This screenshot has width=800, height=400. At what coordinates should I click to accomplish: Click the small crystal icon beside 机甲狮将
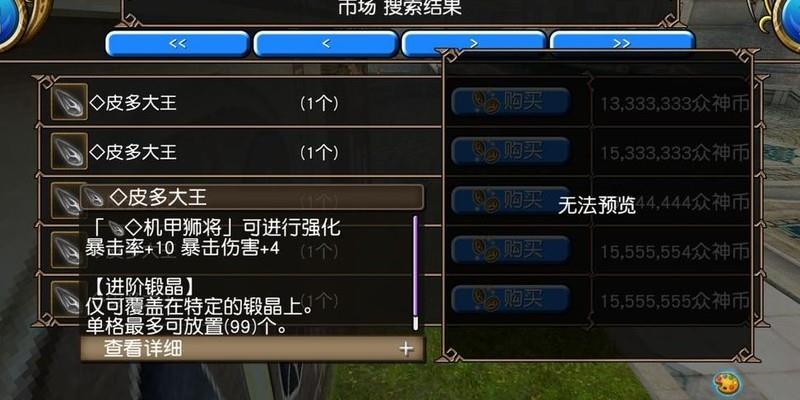[x=117, y=228]
